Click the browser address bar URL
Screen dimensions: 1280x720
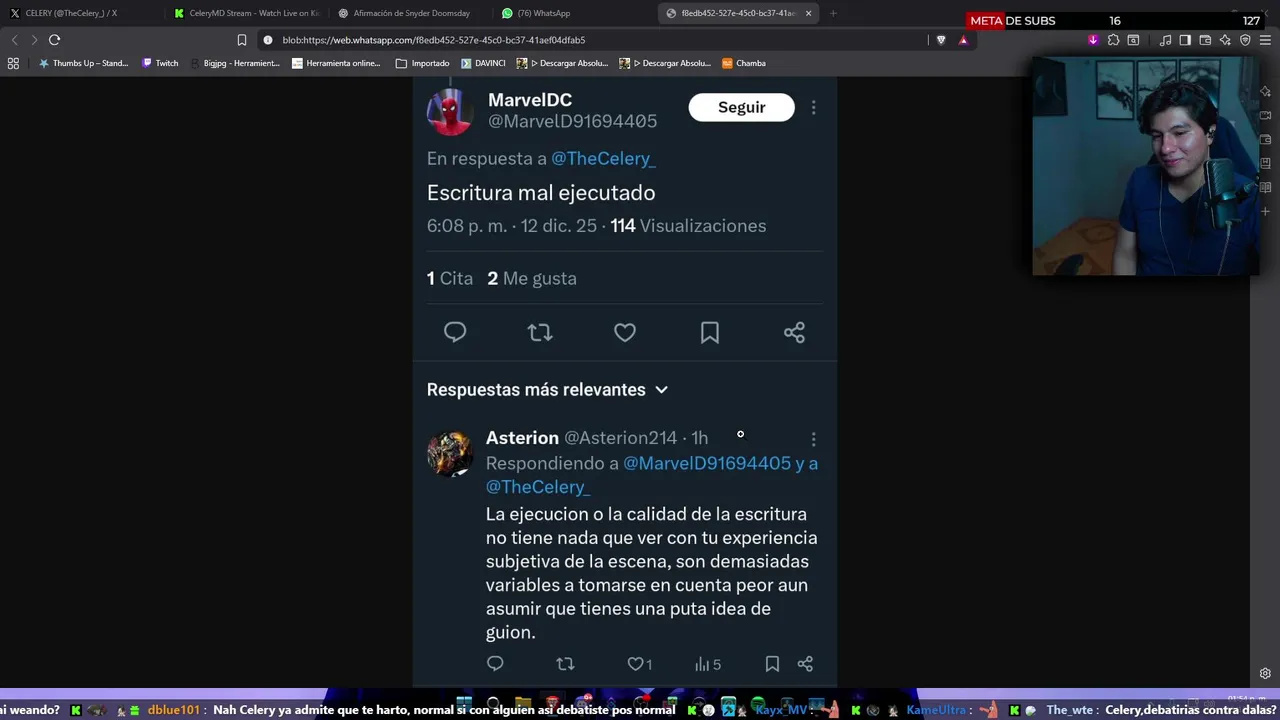433,40
